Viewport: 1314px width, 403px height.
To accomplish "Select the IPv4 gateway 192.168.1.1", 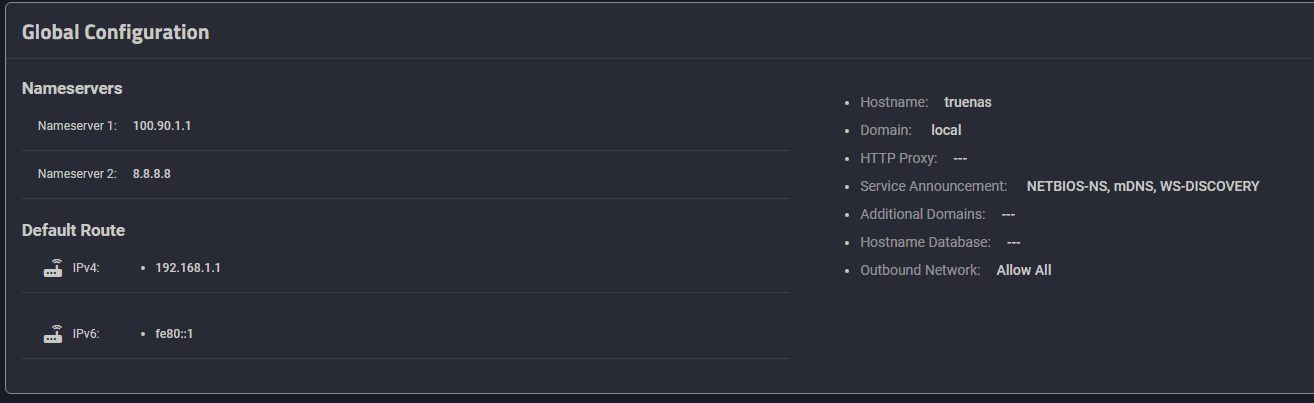I will [188, 268].
